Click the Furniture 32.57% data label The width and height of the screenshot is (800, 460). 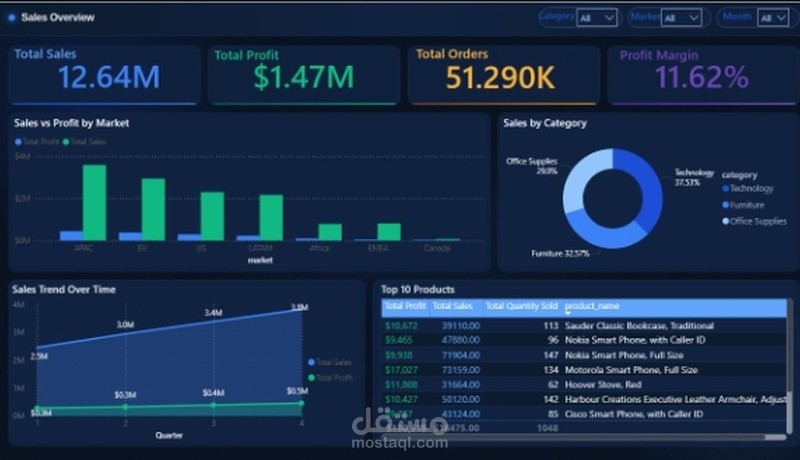(x=560, y=253)
